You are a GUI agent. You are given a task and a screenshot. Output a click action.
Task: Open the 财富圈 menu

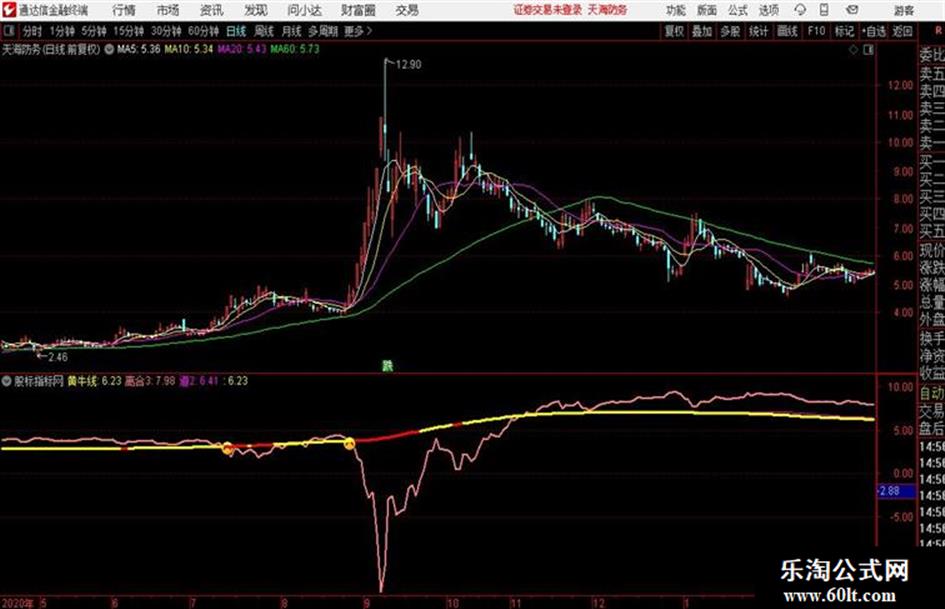(358, 10)
